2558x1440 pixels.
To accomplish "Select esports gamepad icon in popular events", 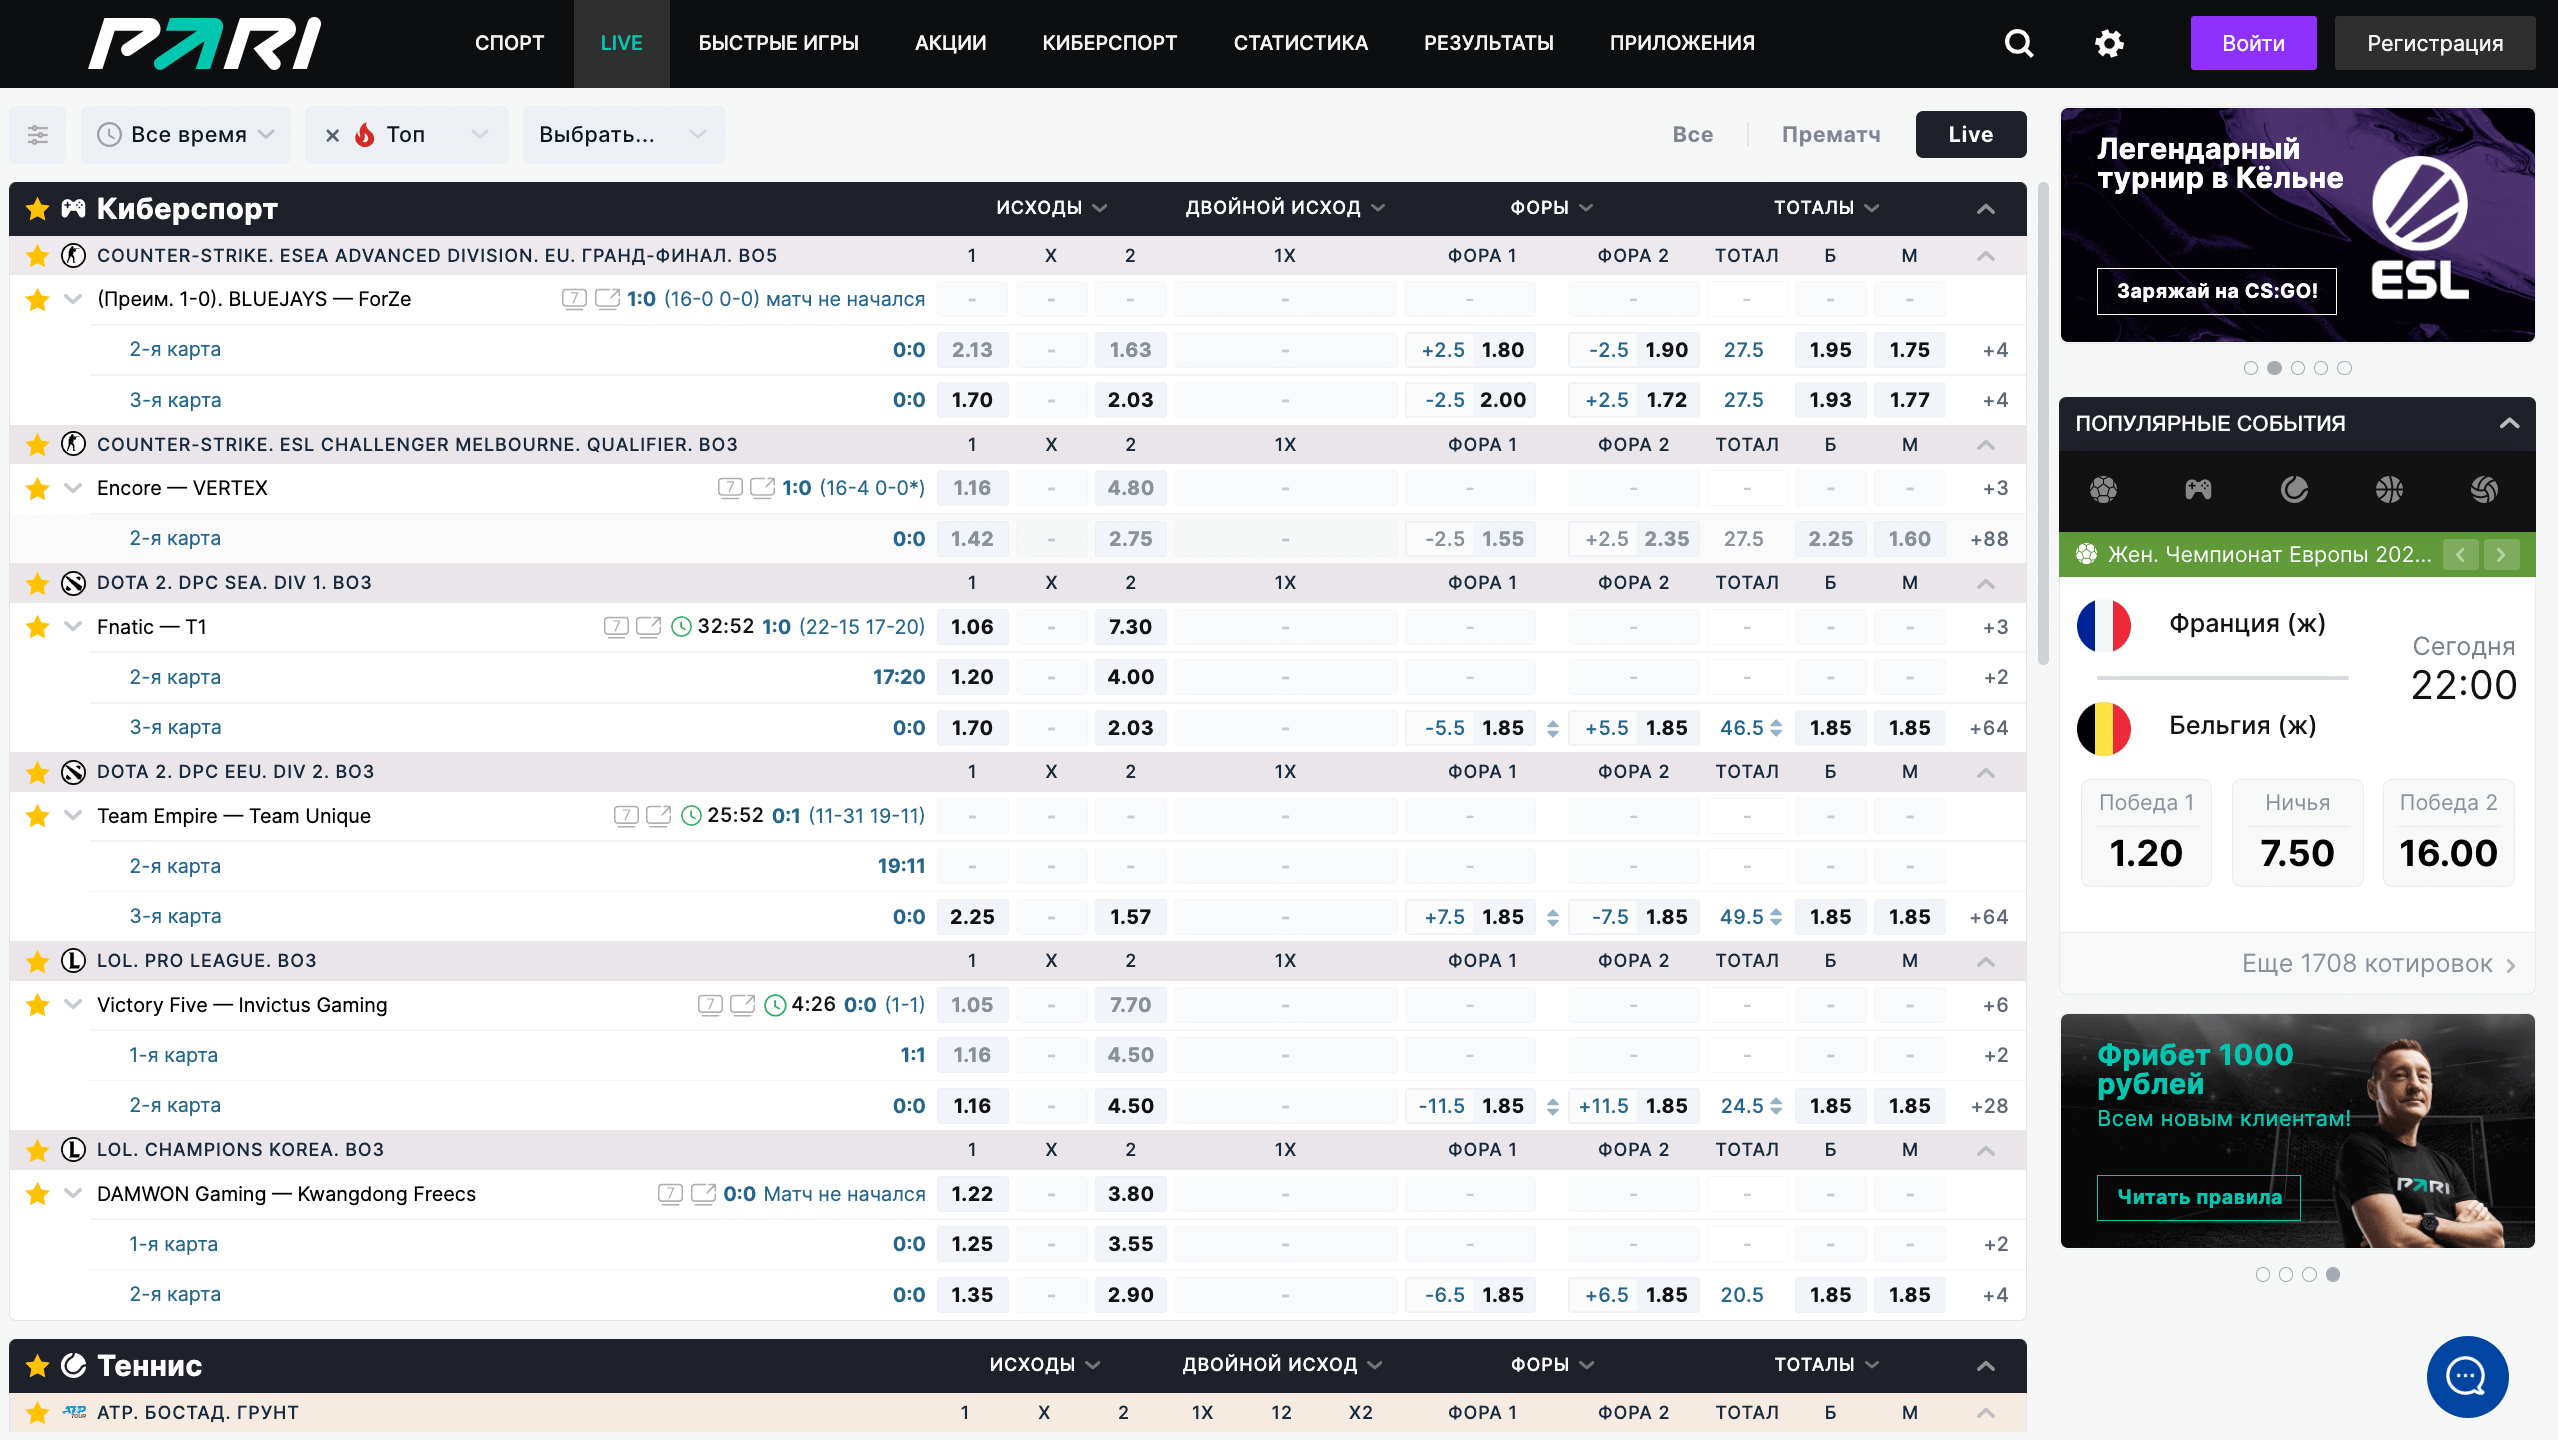I will [2198, 489].
